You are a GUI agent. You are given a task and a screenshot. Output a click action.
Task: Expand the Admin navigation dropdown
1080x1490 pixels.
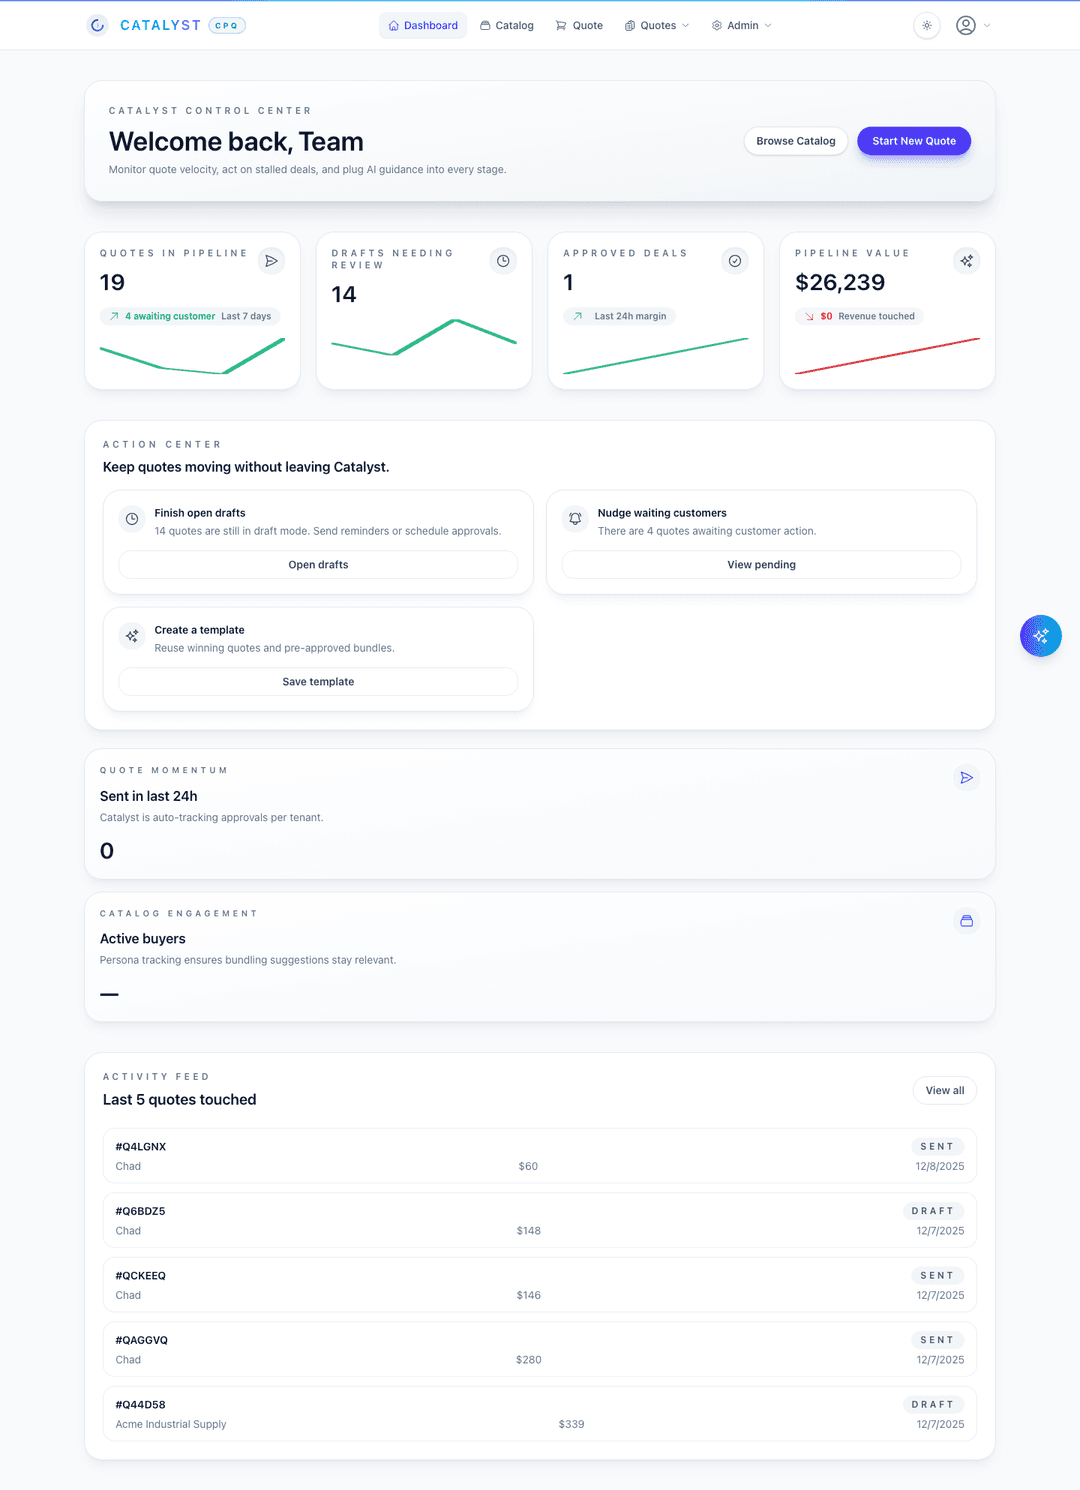(x=741, y=25)
